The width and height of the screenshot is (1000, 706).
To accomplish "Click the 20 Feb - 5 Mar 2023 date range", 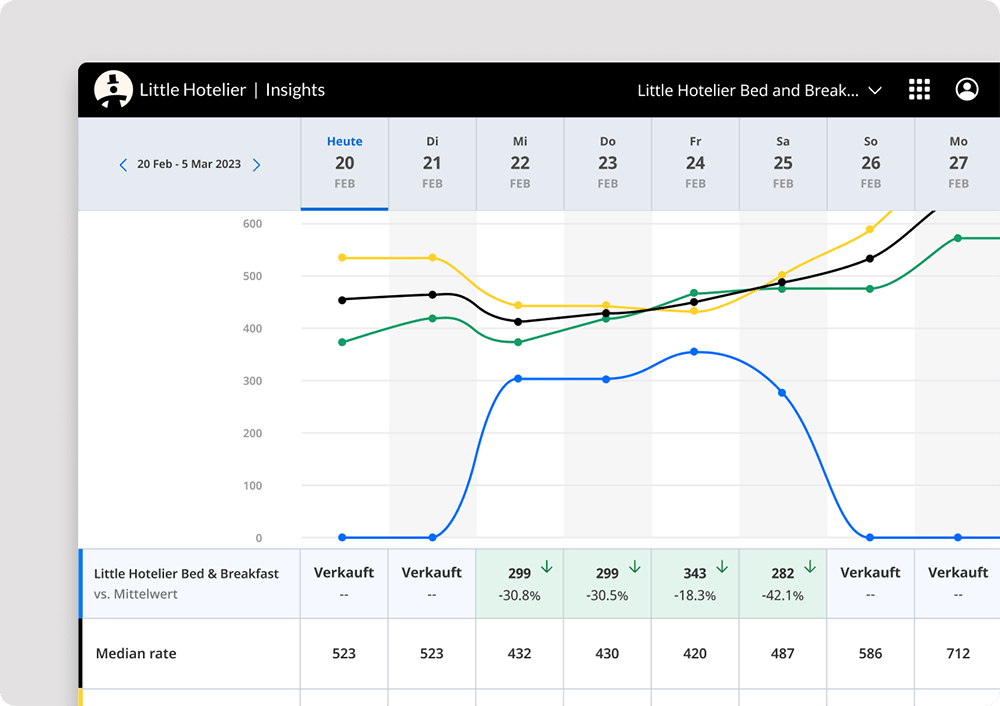I will [189, 164].
